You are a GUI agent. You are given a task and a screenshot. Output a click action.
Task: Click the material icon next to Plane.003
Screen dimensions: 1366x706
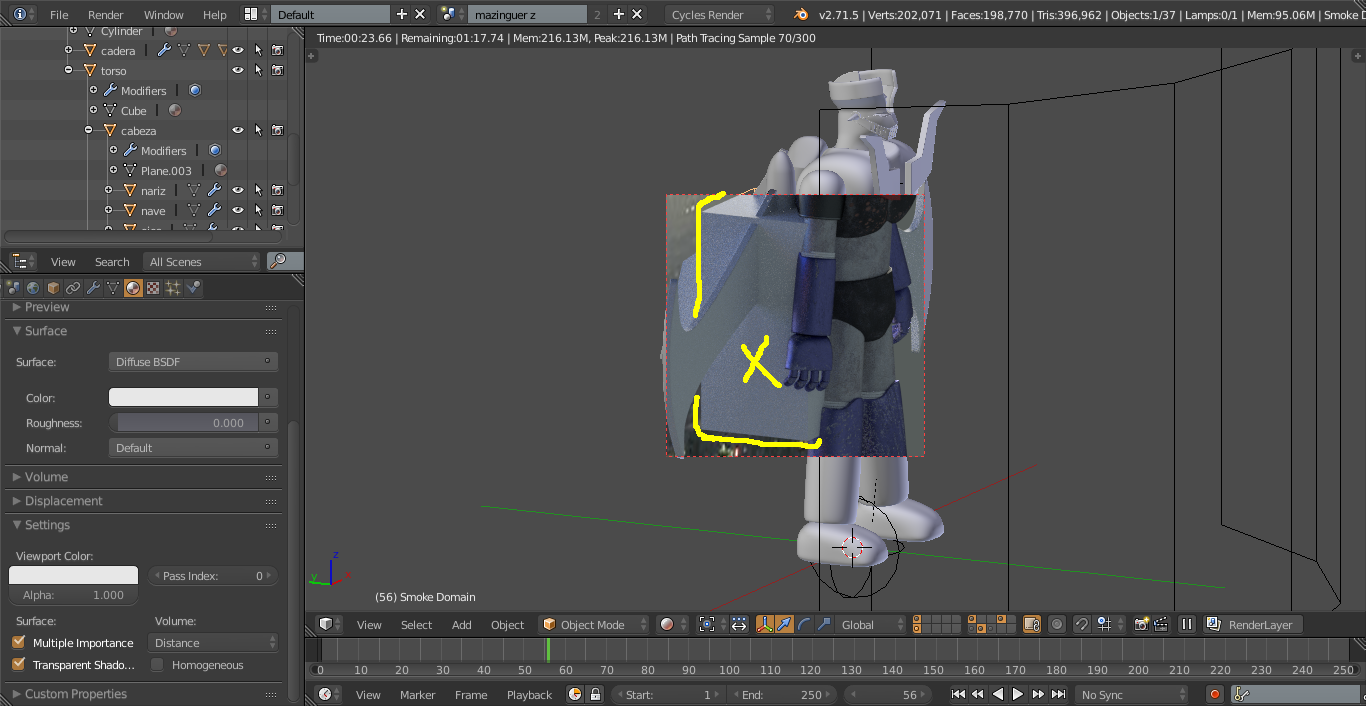[220, 170]
